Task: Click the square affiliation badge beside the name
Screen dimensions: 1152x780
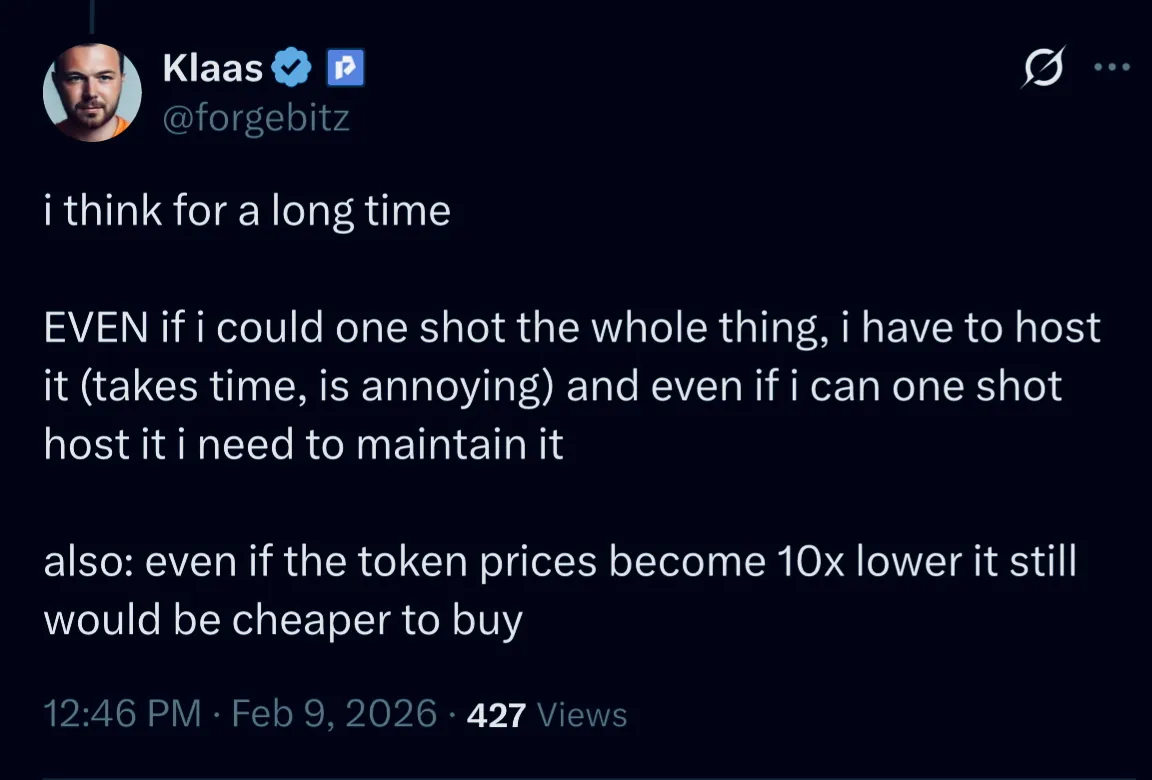Action: pos(346,69)
